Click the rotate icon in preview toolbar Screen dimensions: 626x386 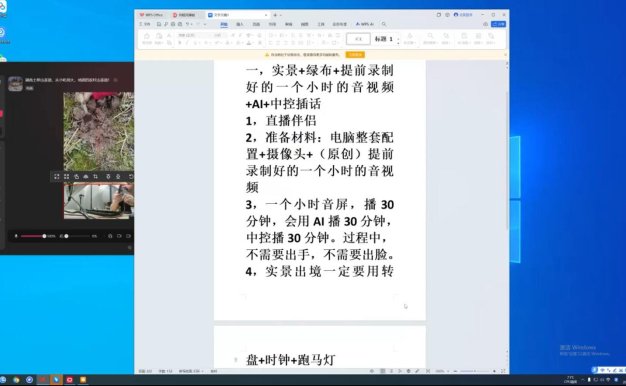point(77,176)
